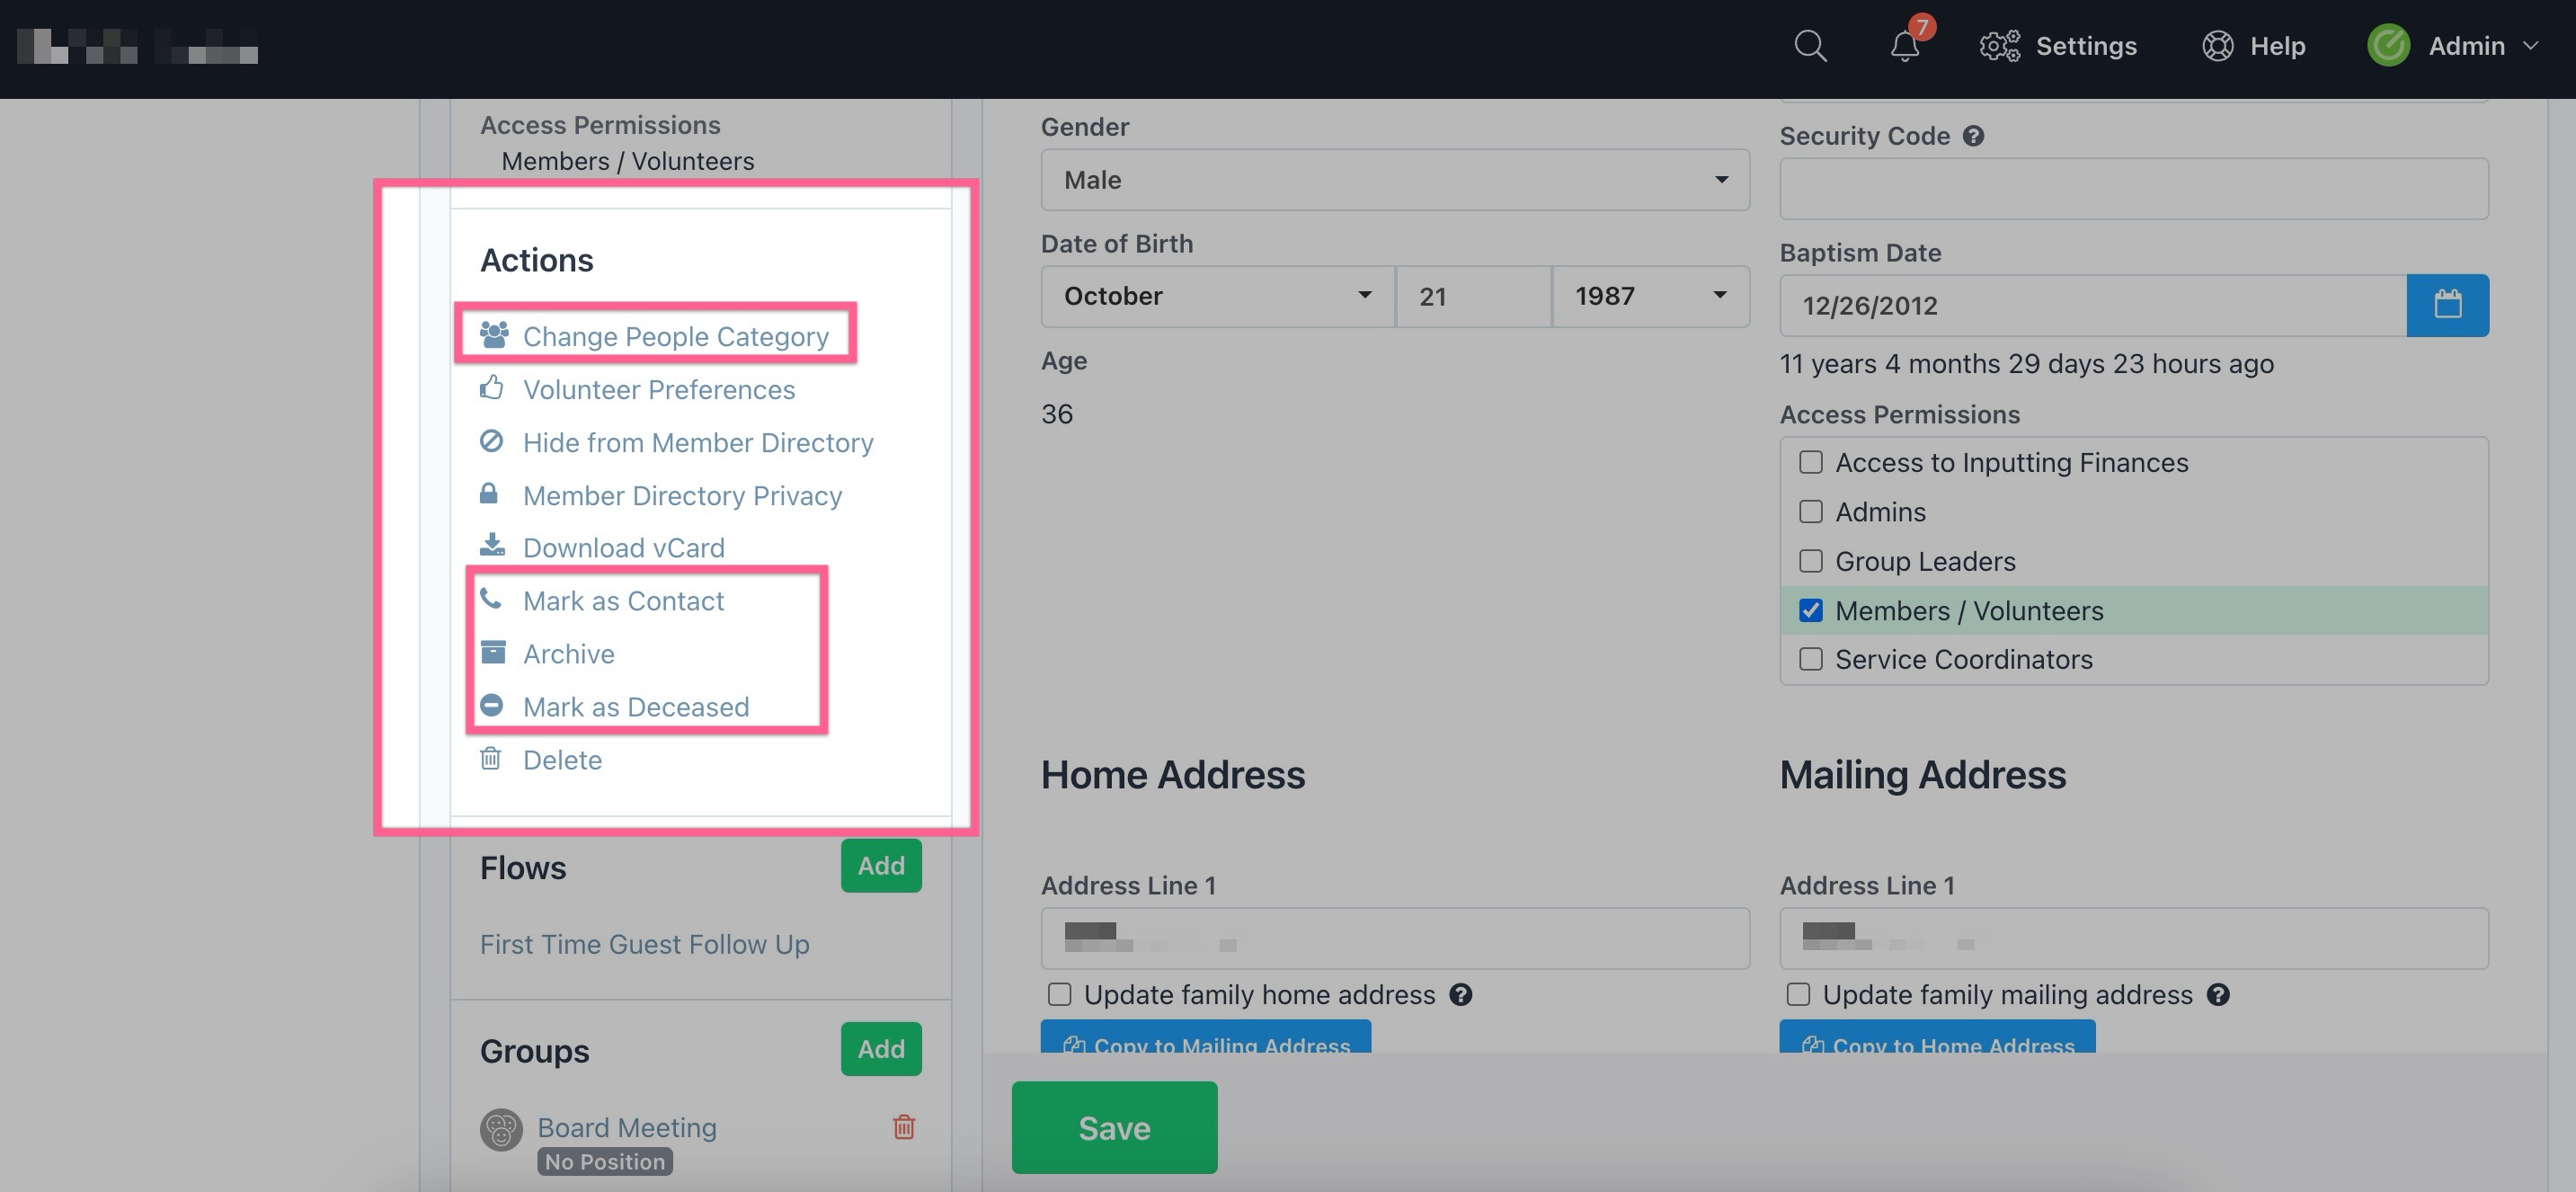Select Change People Category action

[675, 336]
